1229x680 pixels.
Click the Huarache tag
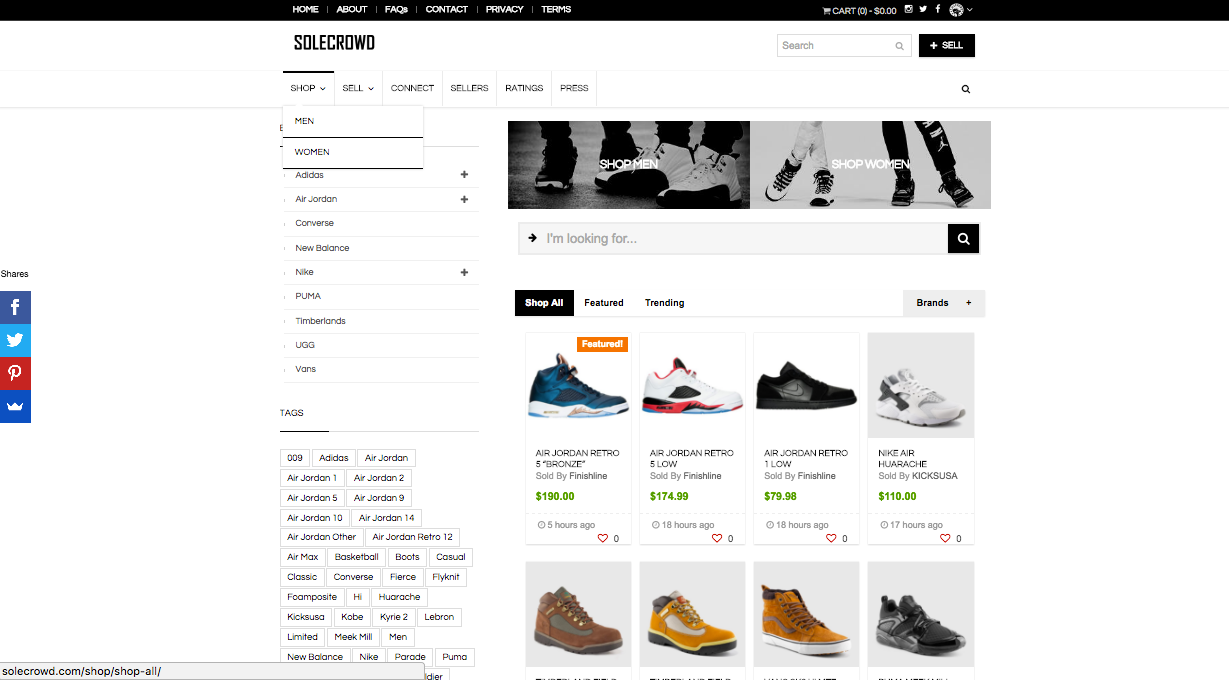click(x=399, y=597)
